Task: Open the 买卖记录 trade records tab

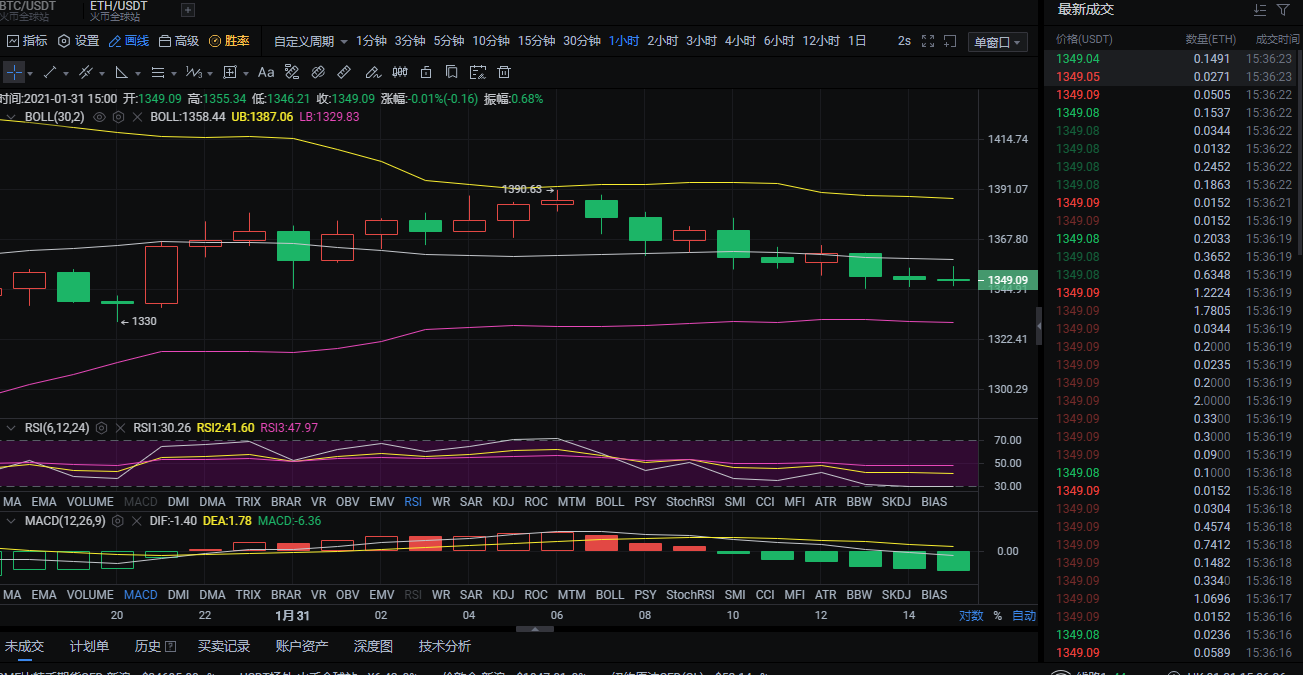Action: tap(224, 646)
